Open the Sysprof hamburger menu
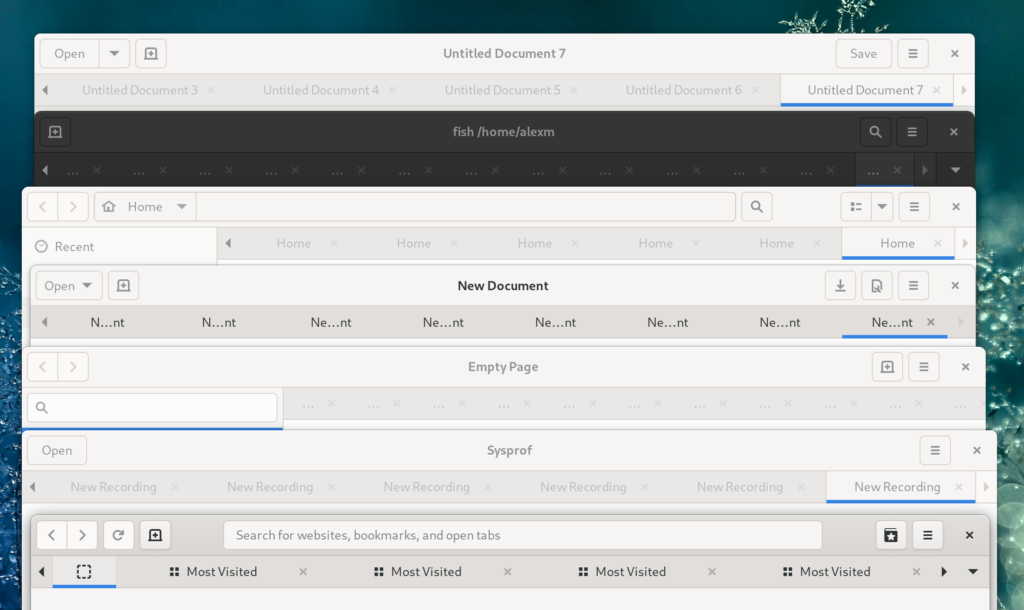The image size is (1024, 610). pos(935,450)
